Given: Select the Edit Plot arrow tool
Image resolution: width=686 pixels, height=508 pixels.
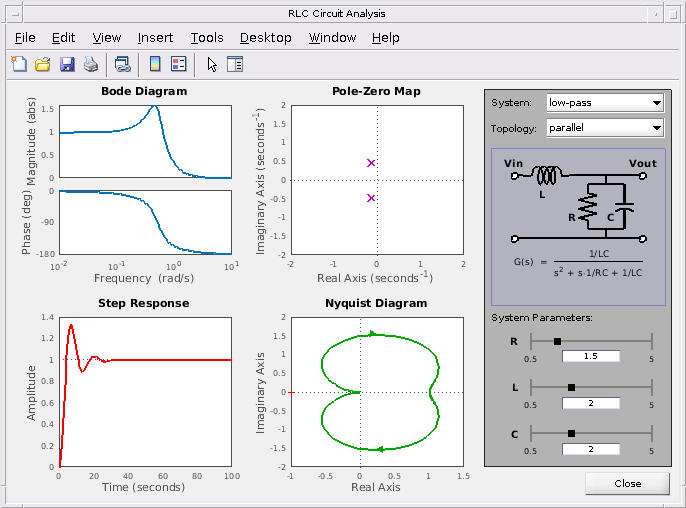Looking at the screenshot, I should (x=212, y=64).
